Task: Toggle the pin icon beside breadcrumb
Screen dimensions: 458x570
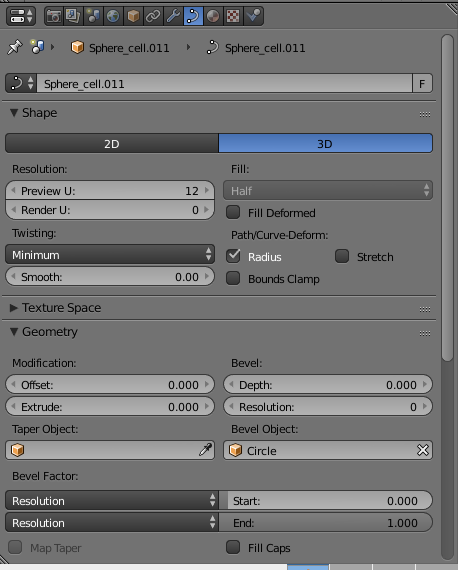Action: click(x=15, y=47)
